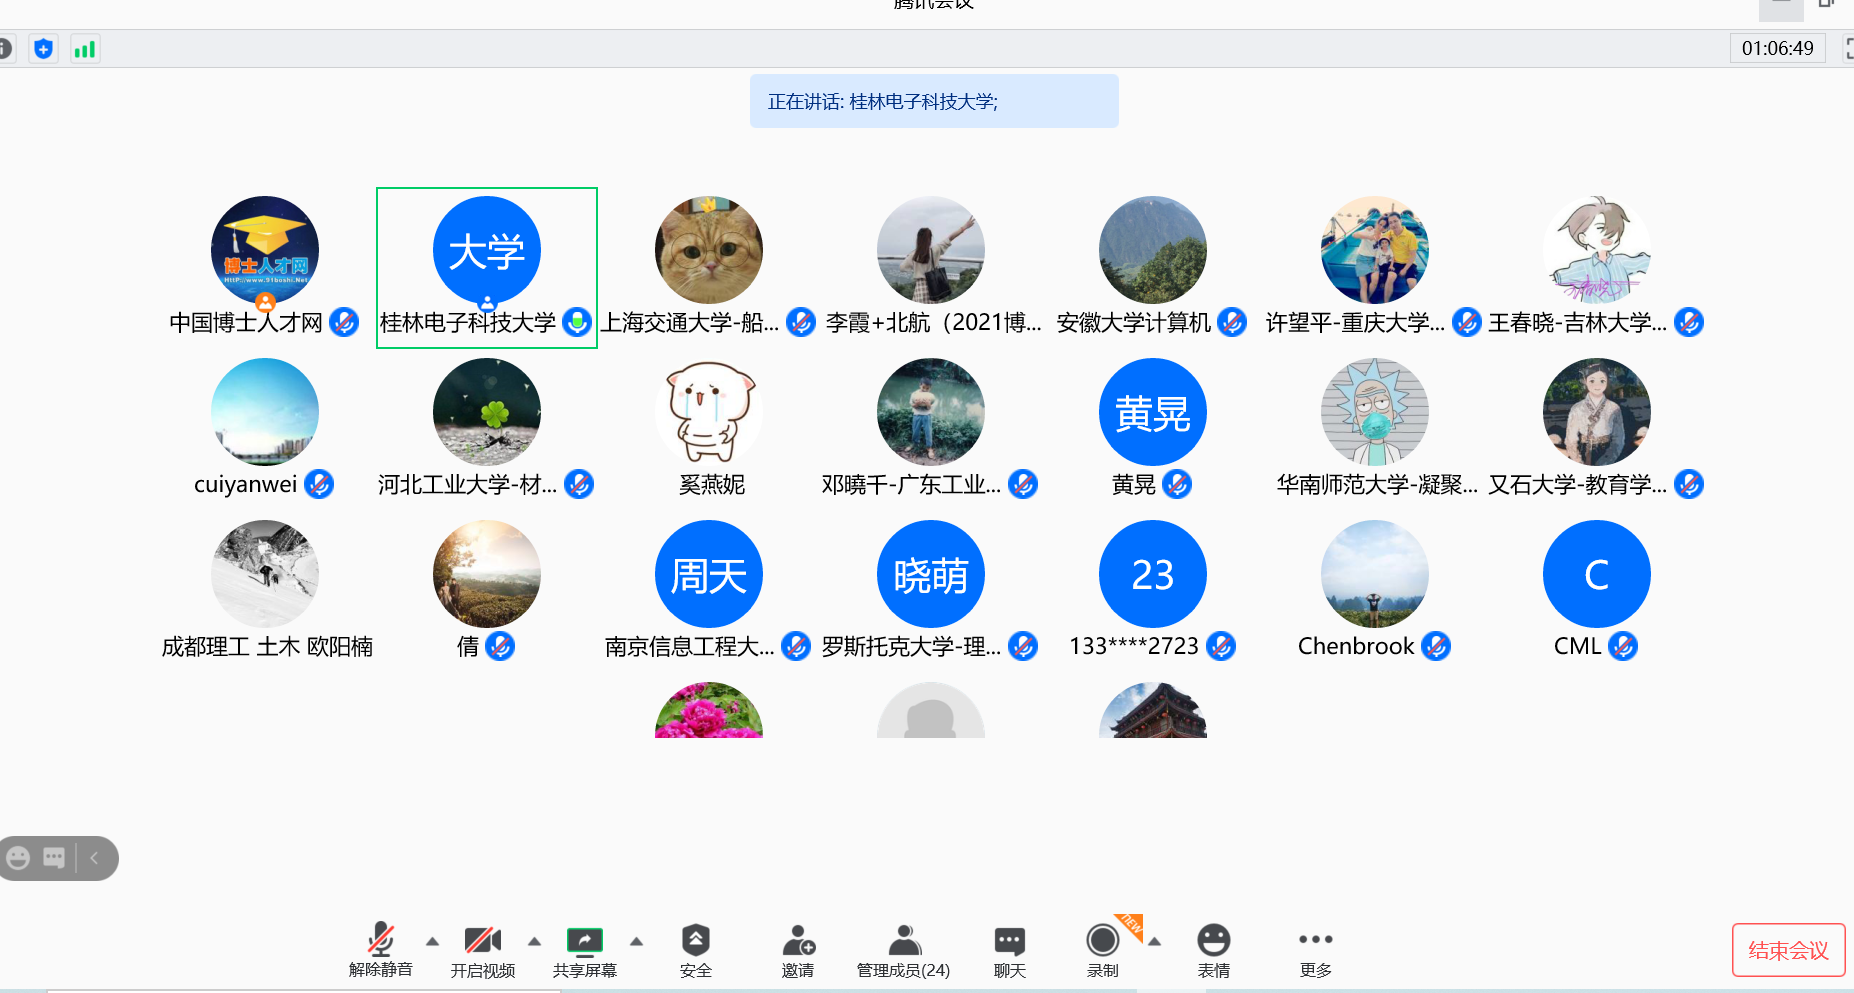Toggle mic icon of Chenbrook

[x=1436, y=646]
